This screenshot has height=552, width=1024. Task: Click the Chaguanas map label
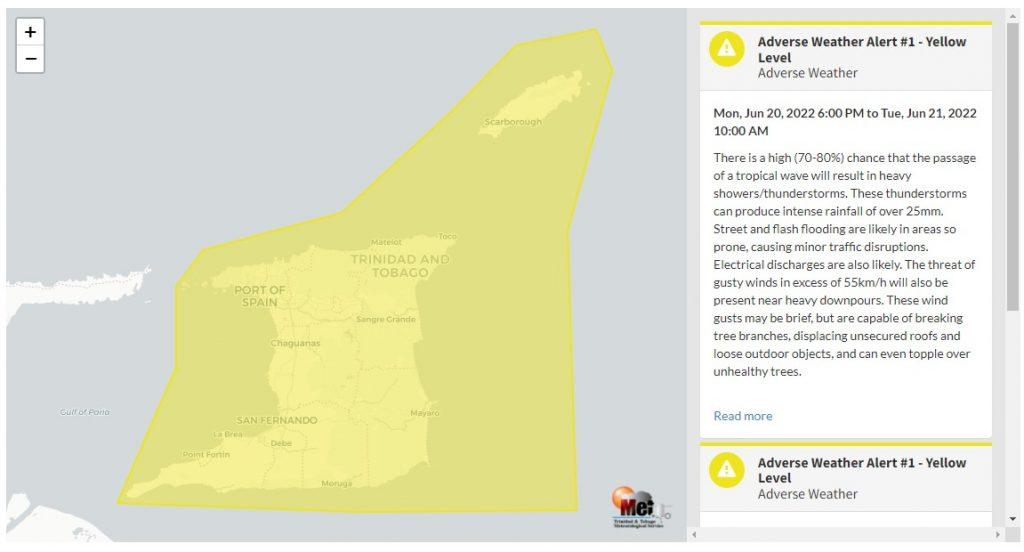pos(295,343)
